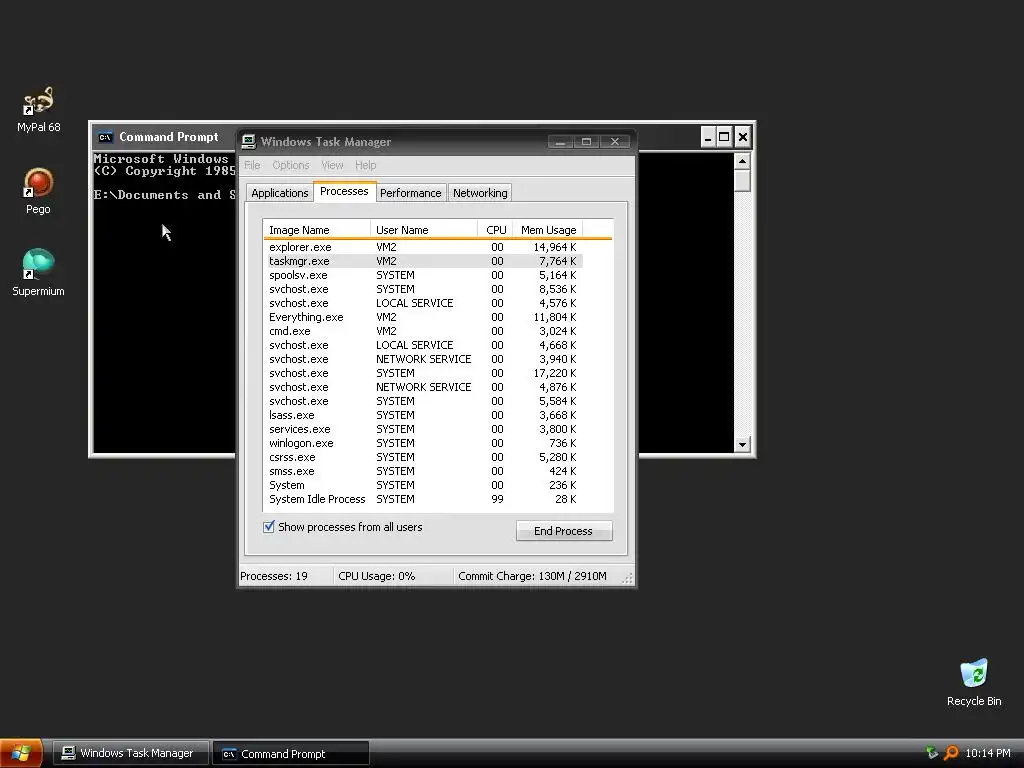Click the Command Prompt scrollbar thumb
1024x768 pixels.
click(743, 180)
